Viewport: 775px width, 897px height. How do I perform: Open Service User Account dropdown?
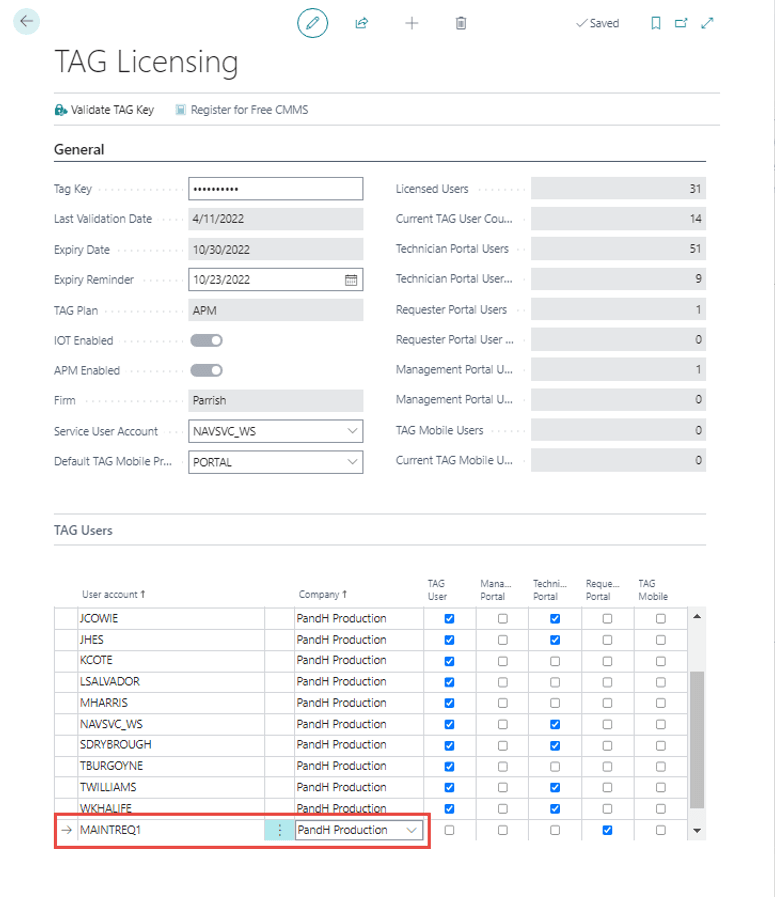pyautogui.click(x=352, y=431)
